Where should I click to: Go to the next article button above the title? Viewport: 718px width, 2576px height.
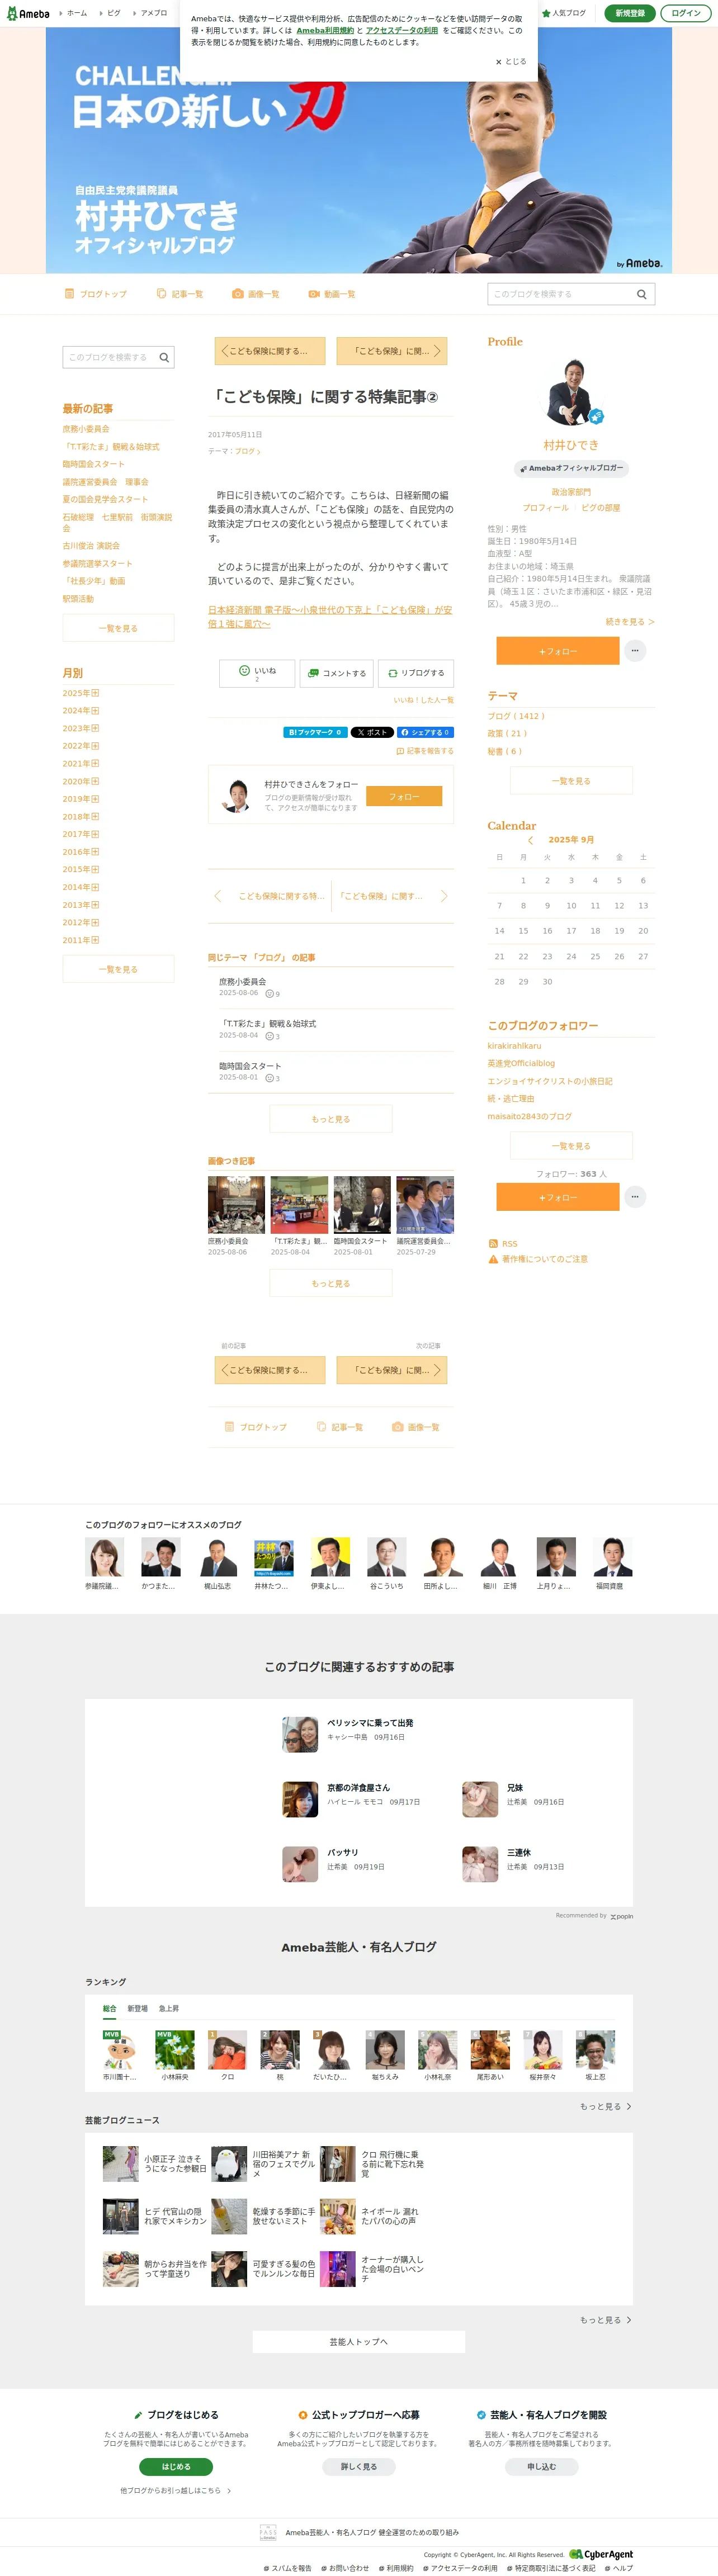click(392, 351)
